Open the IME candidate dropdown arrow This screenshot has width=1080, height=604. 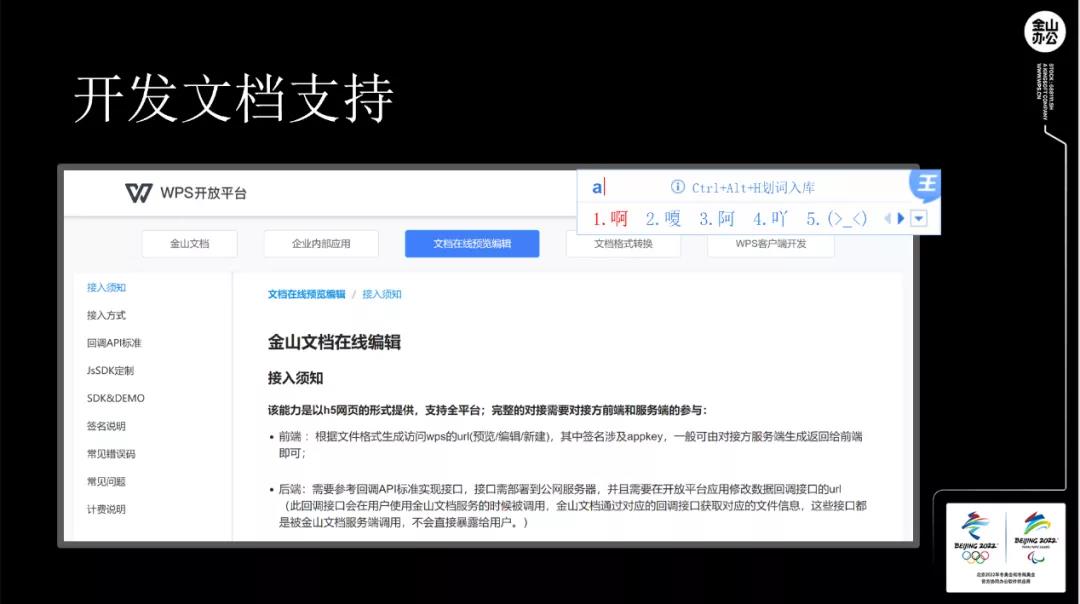[919, 219]
